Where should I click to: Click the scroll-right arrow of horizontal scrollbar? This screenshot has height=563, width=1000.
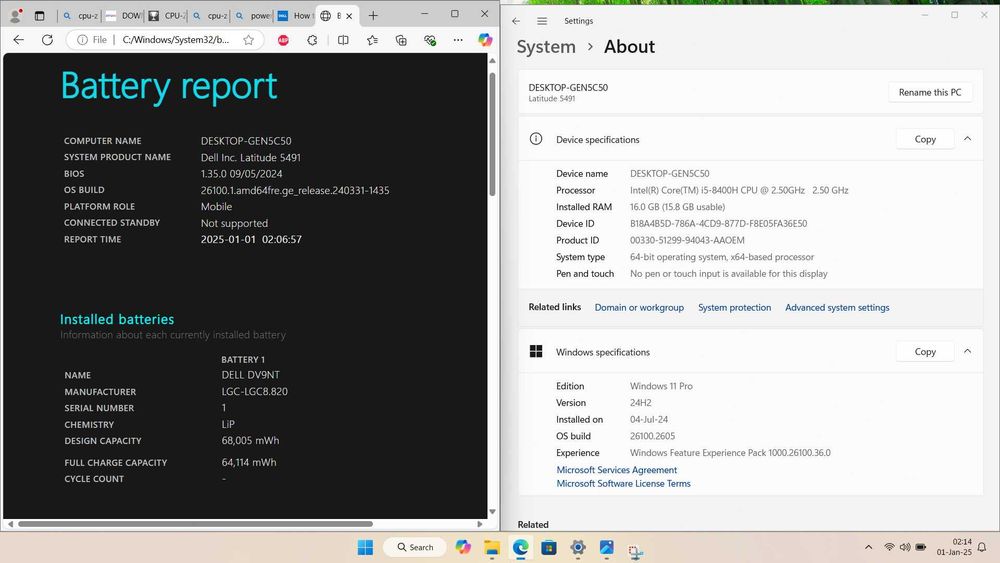(x=480, y=524)
